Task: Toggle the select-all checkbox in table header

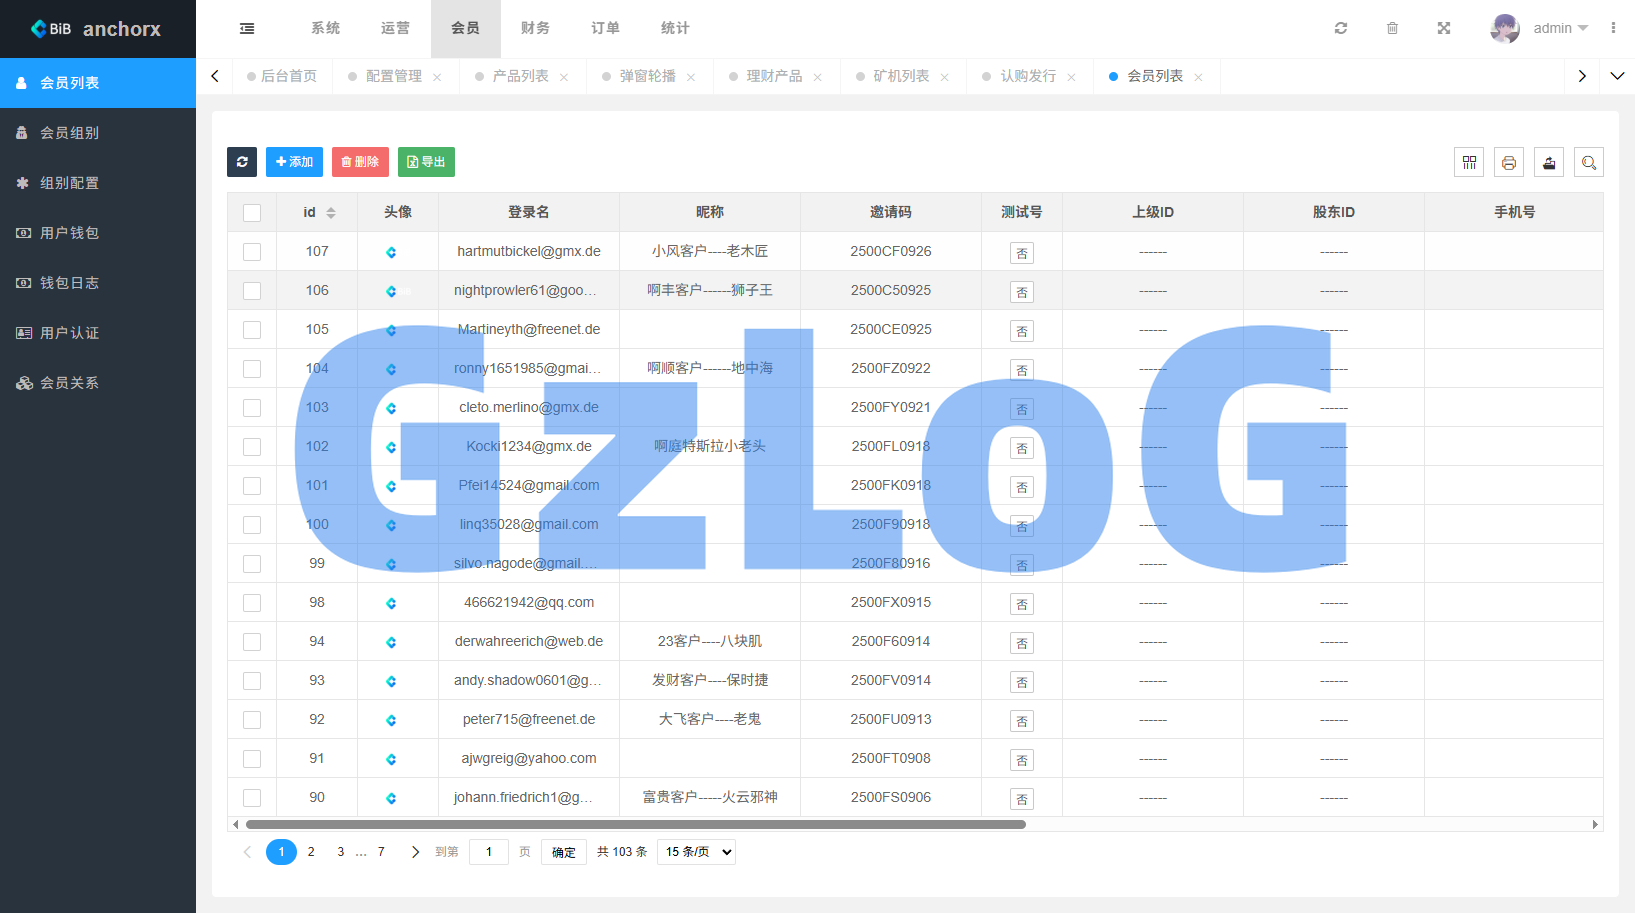Action: (x=252, y=213)
